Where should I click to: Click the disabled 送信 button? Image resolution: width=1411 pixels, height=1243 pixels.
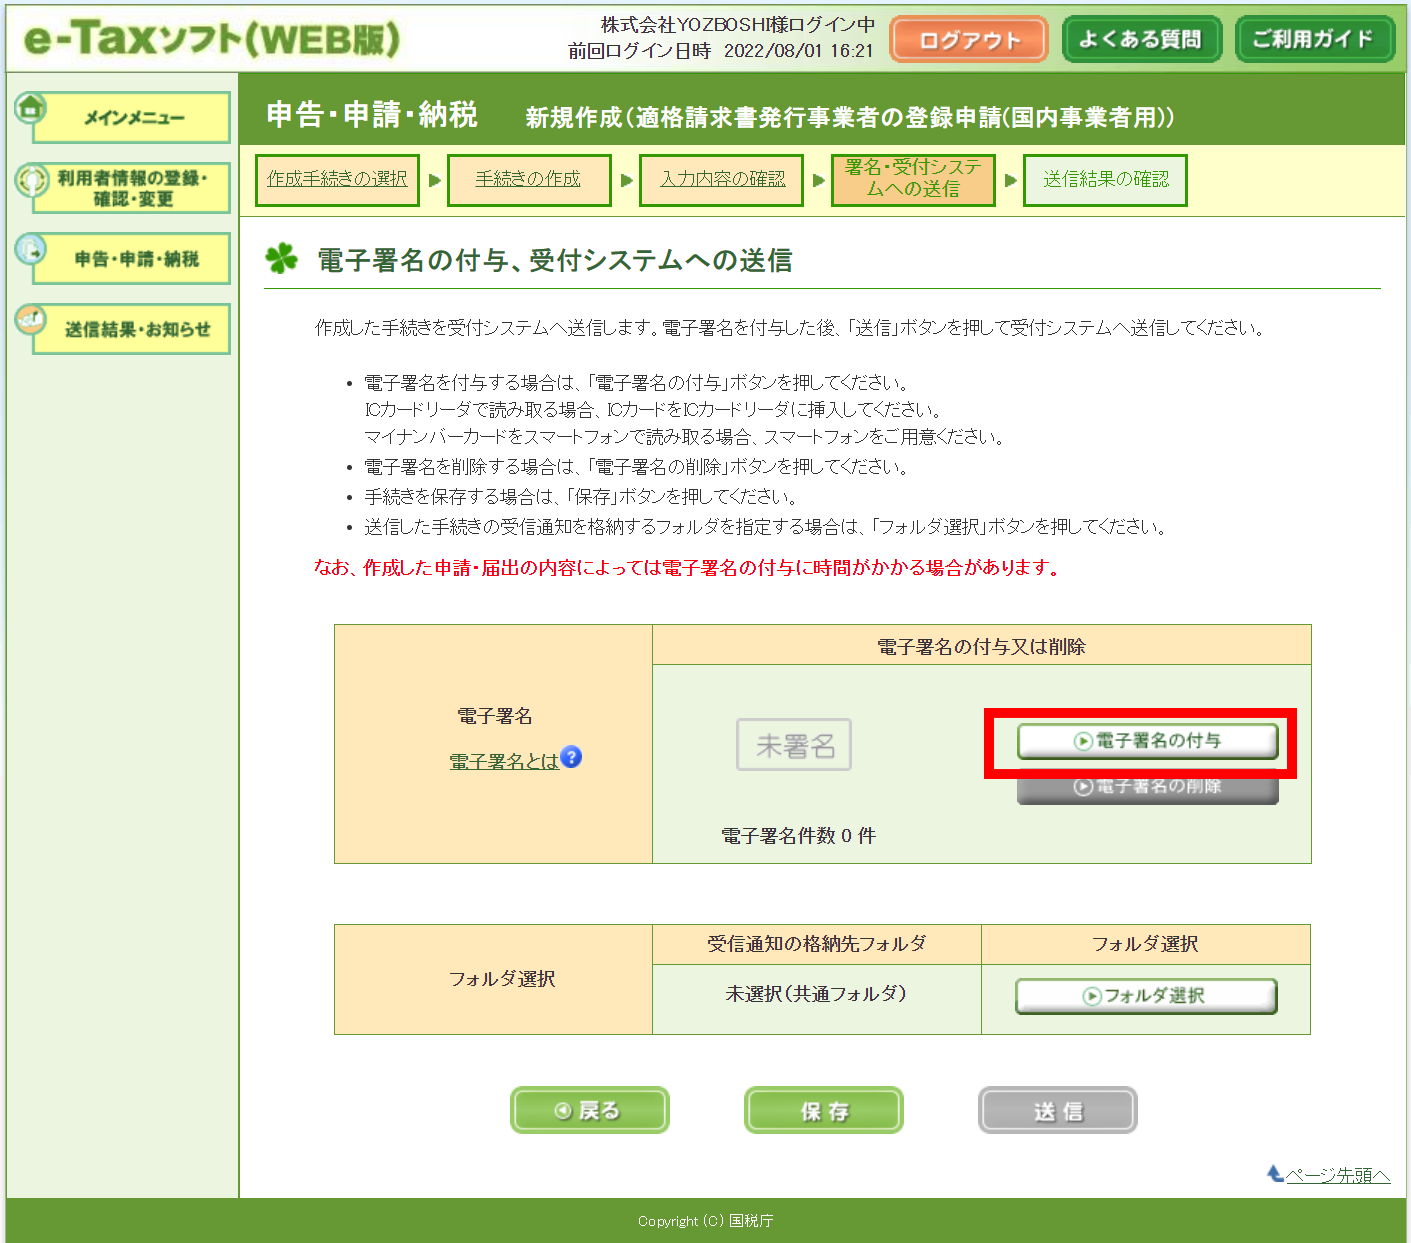(1057, 1110)
